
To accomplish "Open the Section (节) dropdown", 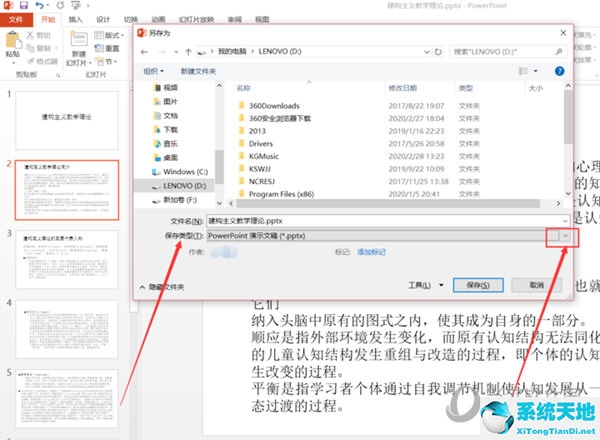I will click(x=106, y=61).
